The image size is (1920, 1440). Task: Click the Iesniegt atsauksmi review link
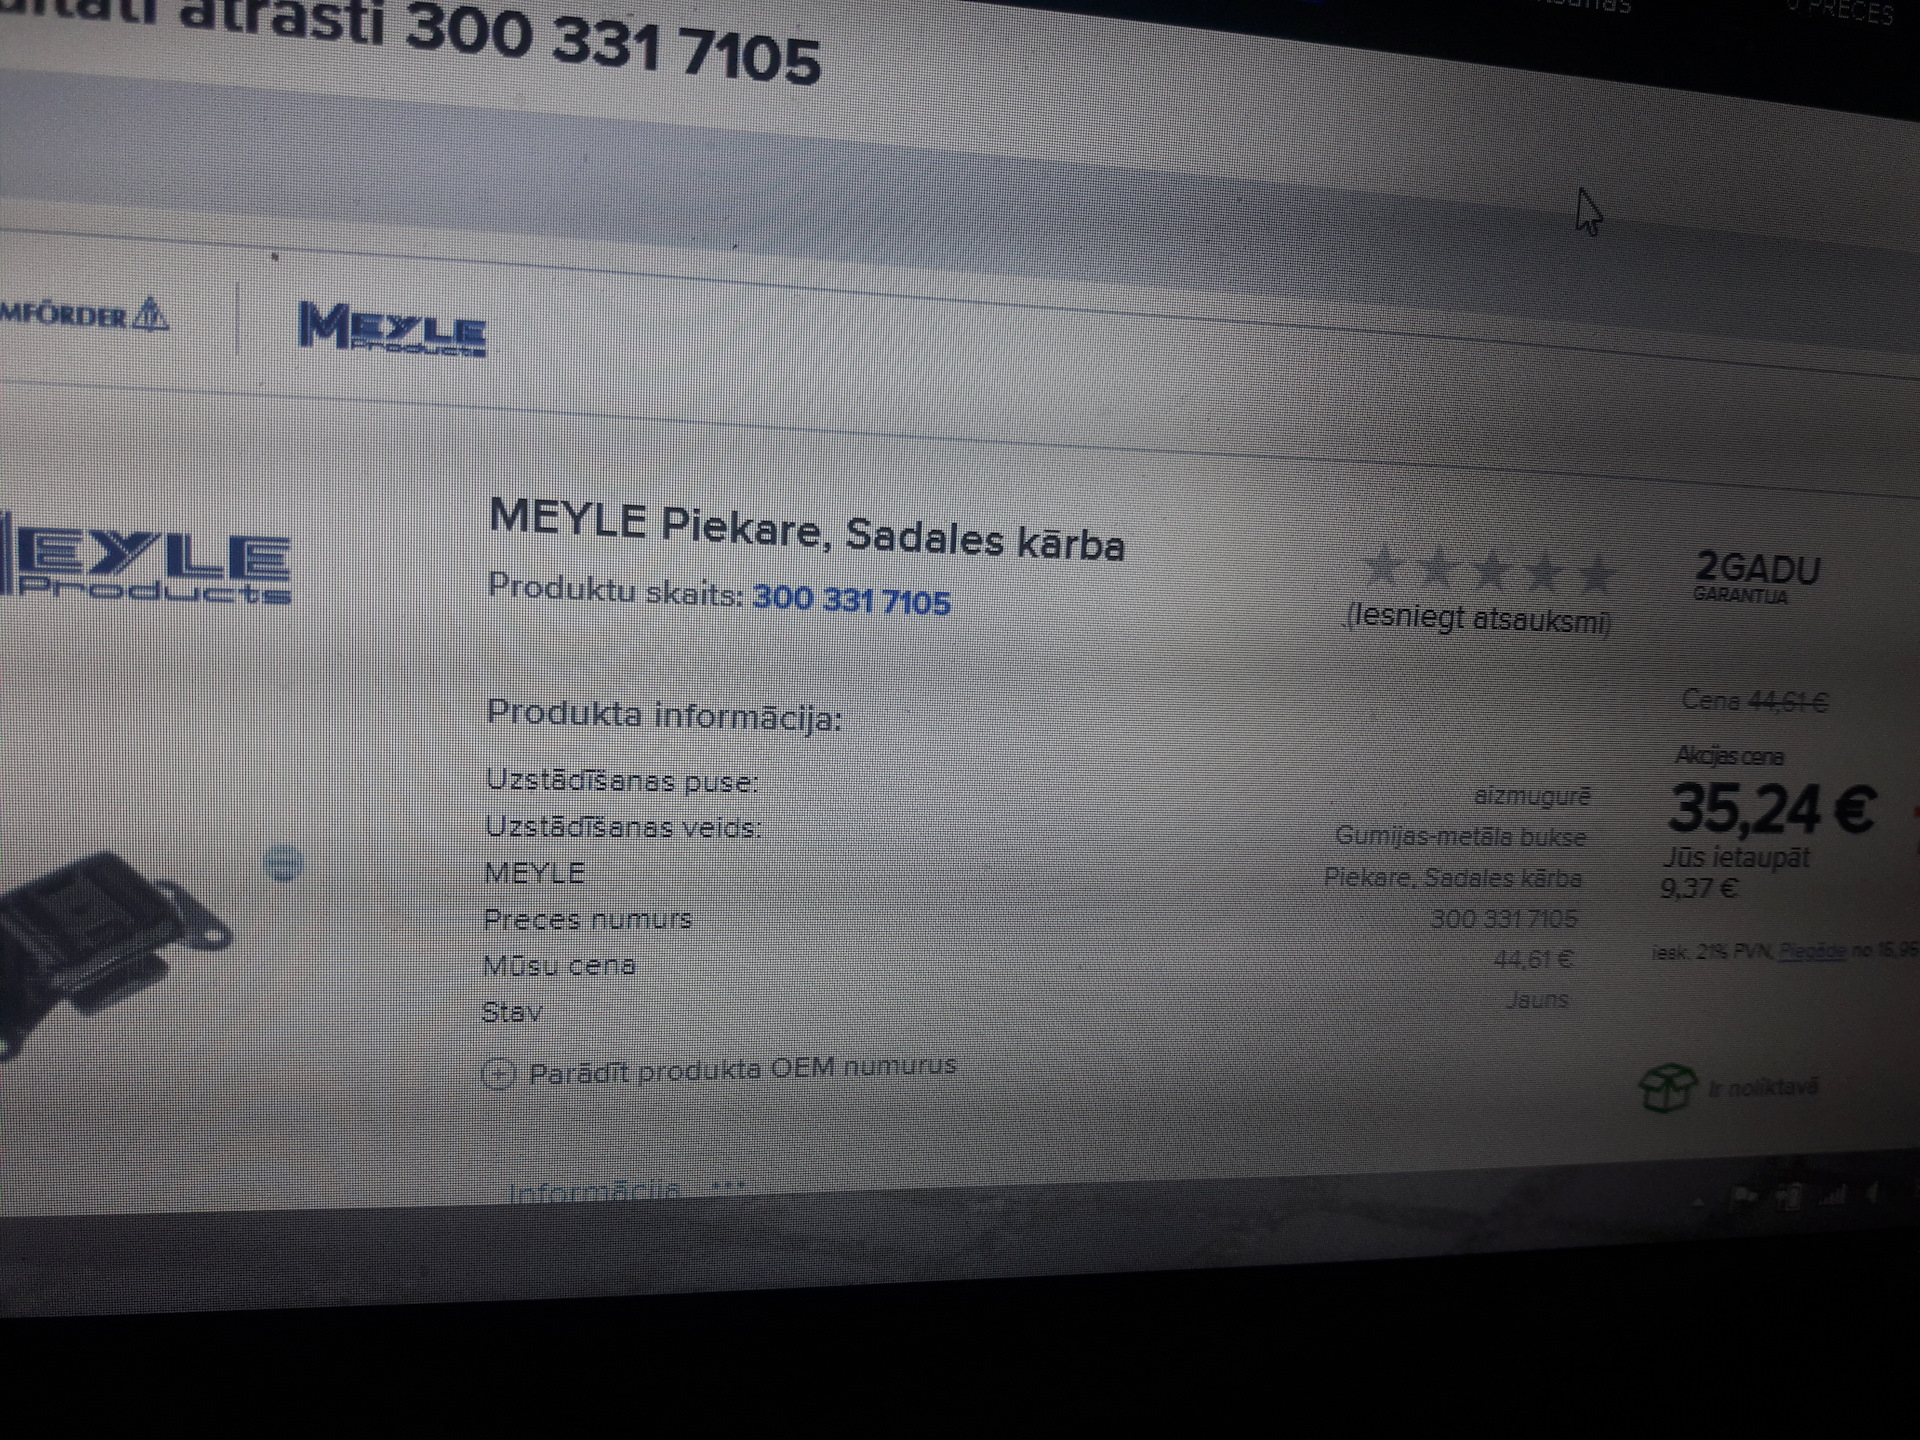(x=1478, y=617)
